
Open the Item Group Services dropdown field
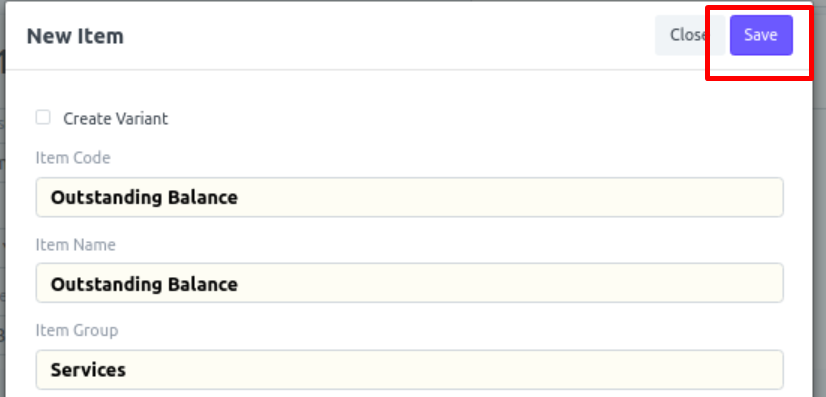tap(409, 370)
